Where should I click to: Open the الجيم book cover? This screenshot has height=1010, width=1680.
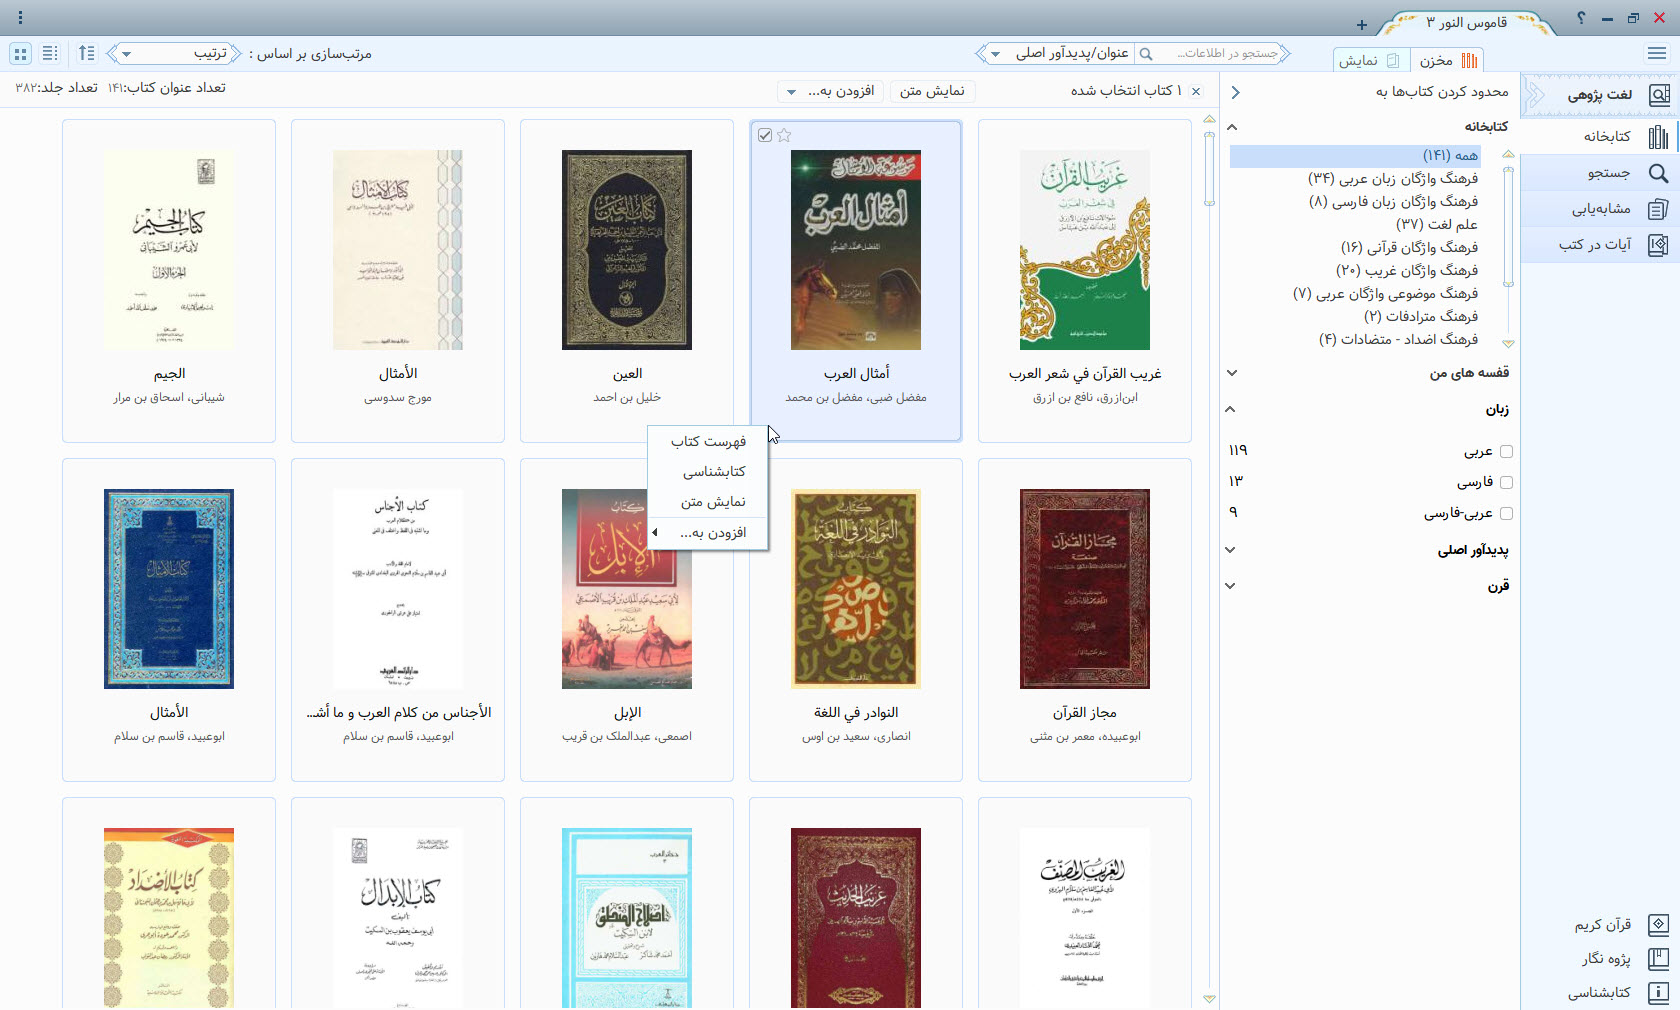pyautogui.click(x=169, y=250)
